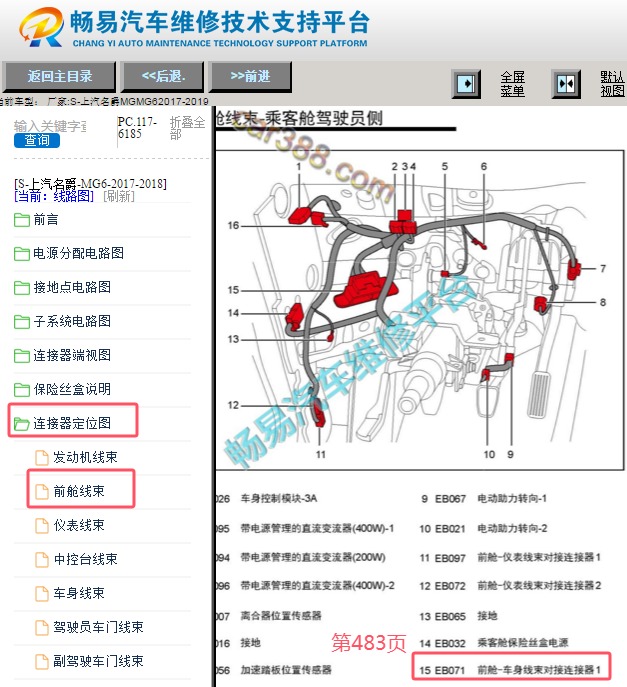
Task: Click the text EB067 电动助力转向-1
Action: [490, 499]
